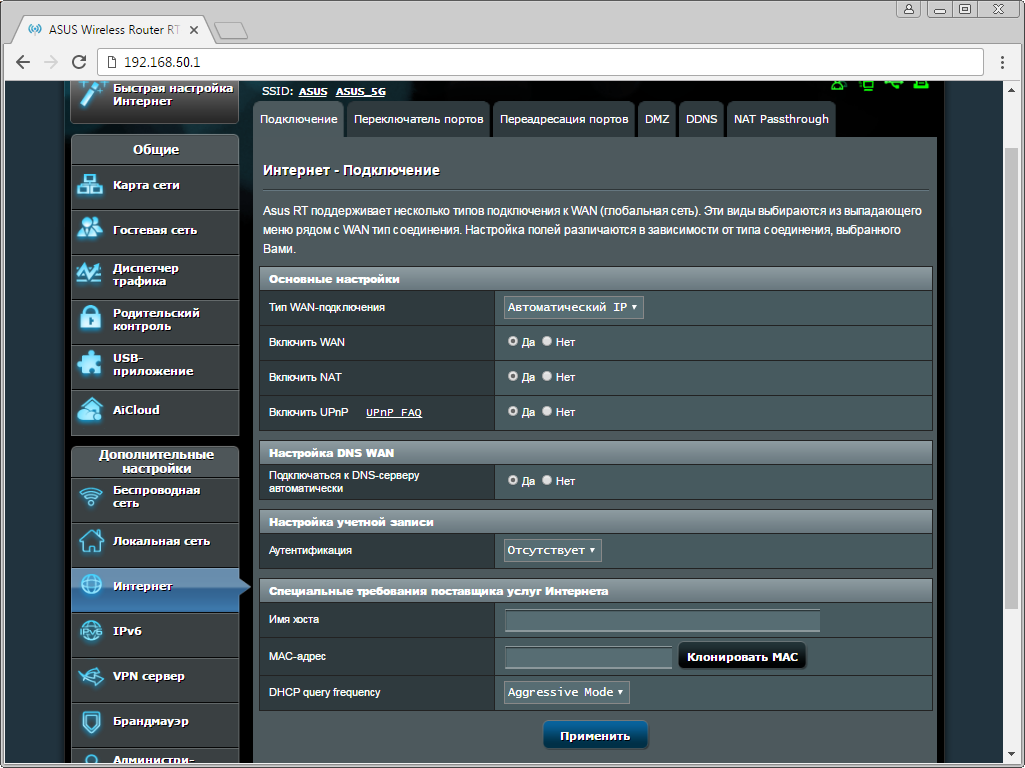This screenshot has height=768, width=1025.
Task: Open the Гостевая сеть guest network icon
Action: click(90, 229)
